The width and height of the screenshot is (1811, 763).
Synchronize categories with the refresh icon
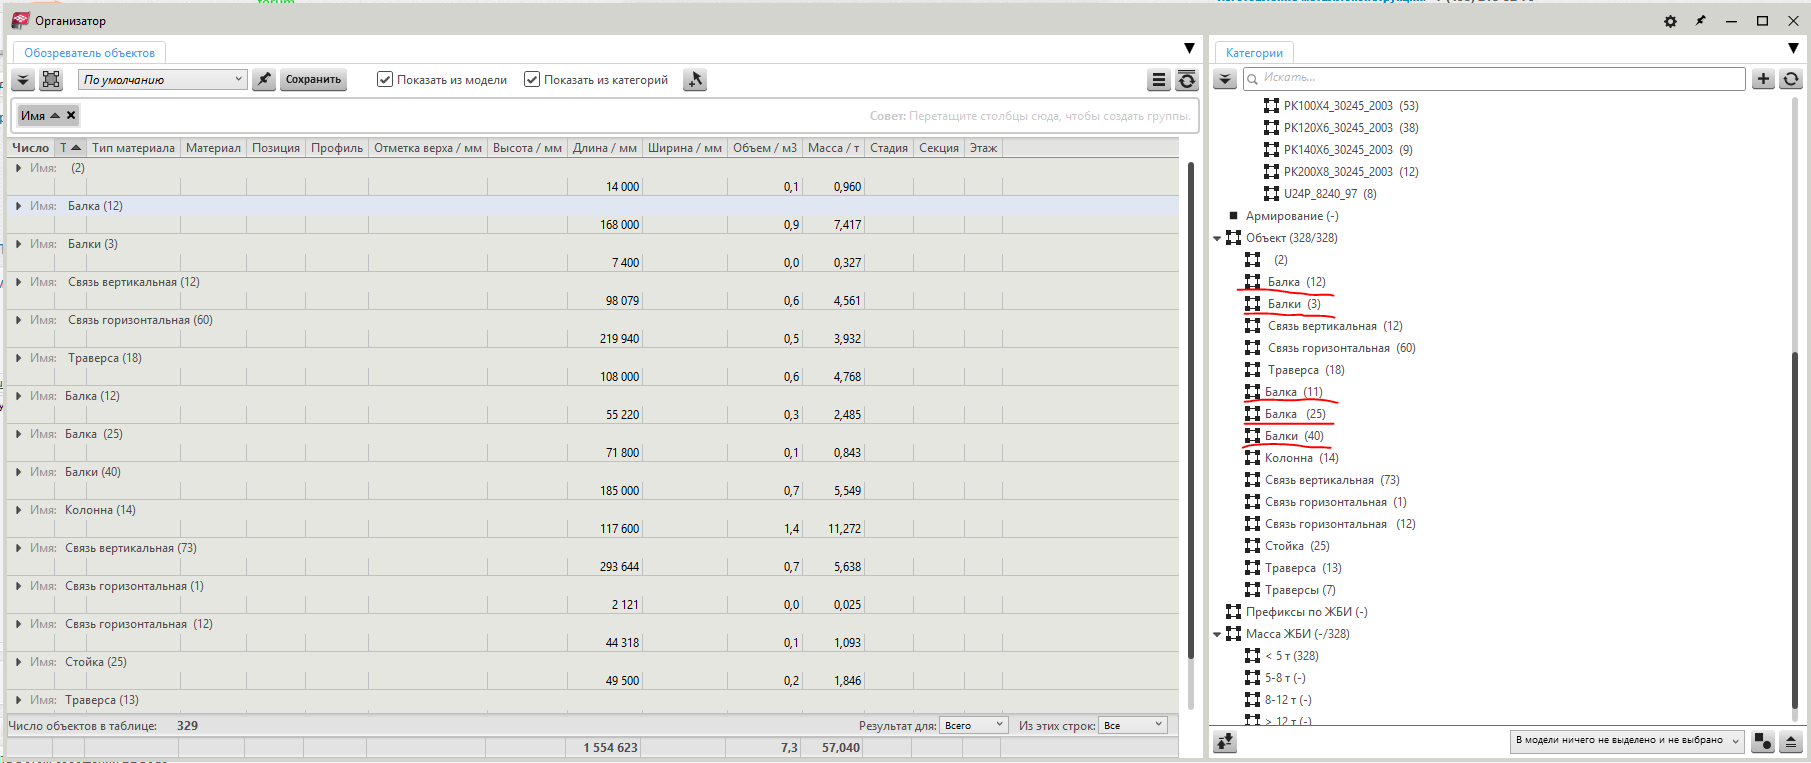[1791, 79]
